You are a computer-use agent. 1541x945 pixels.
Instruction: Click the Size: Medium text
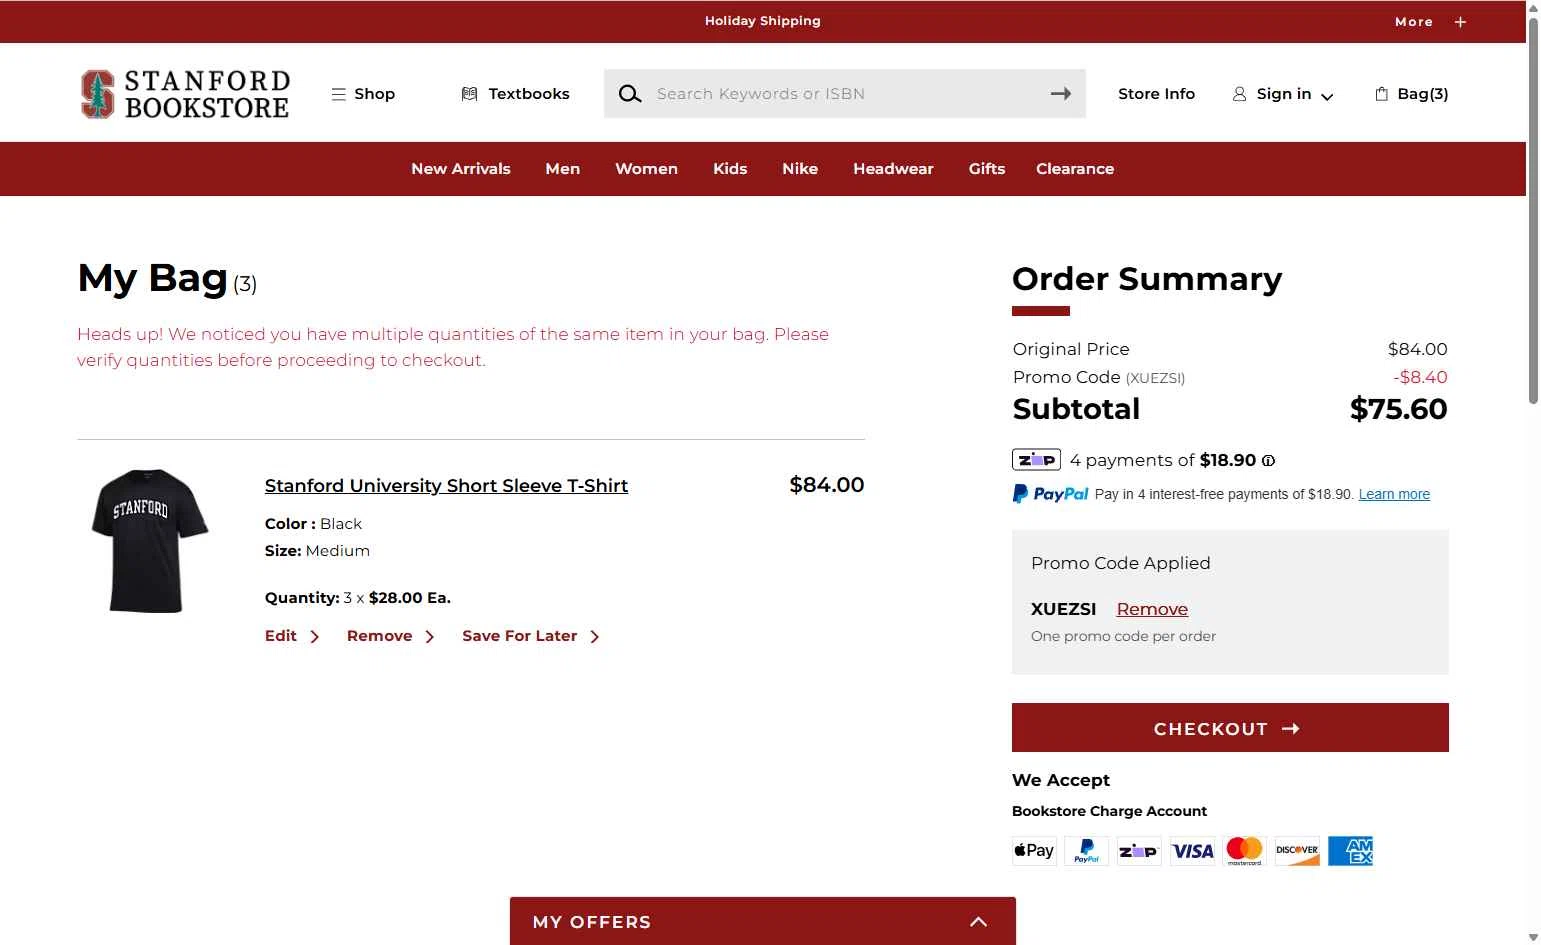pos(317,551)
